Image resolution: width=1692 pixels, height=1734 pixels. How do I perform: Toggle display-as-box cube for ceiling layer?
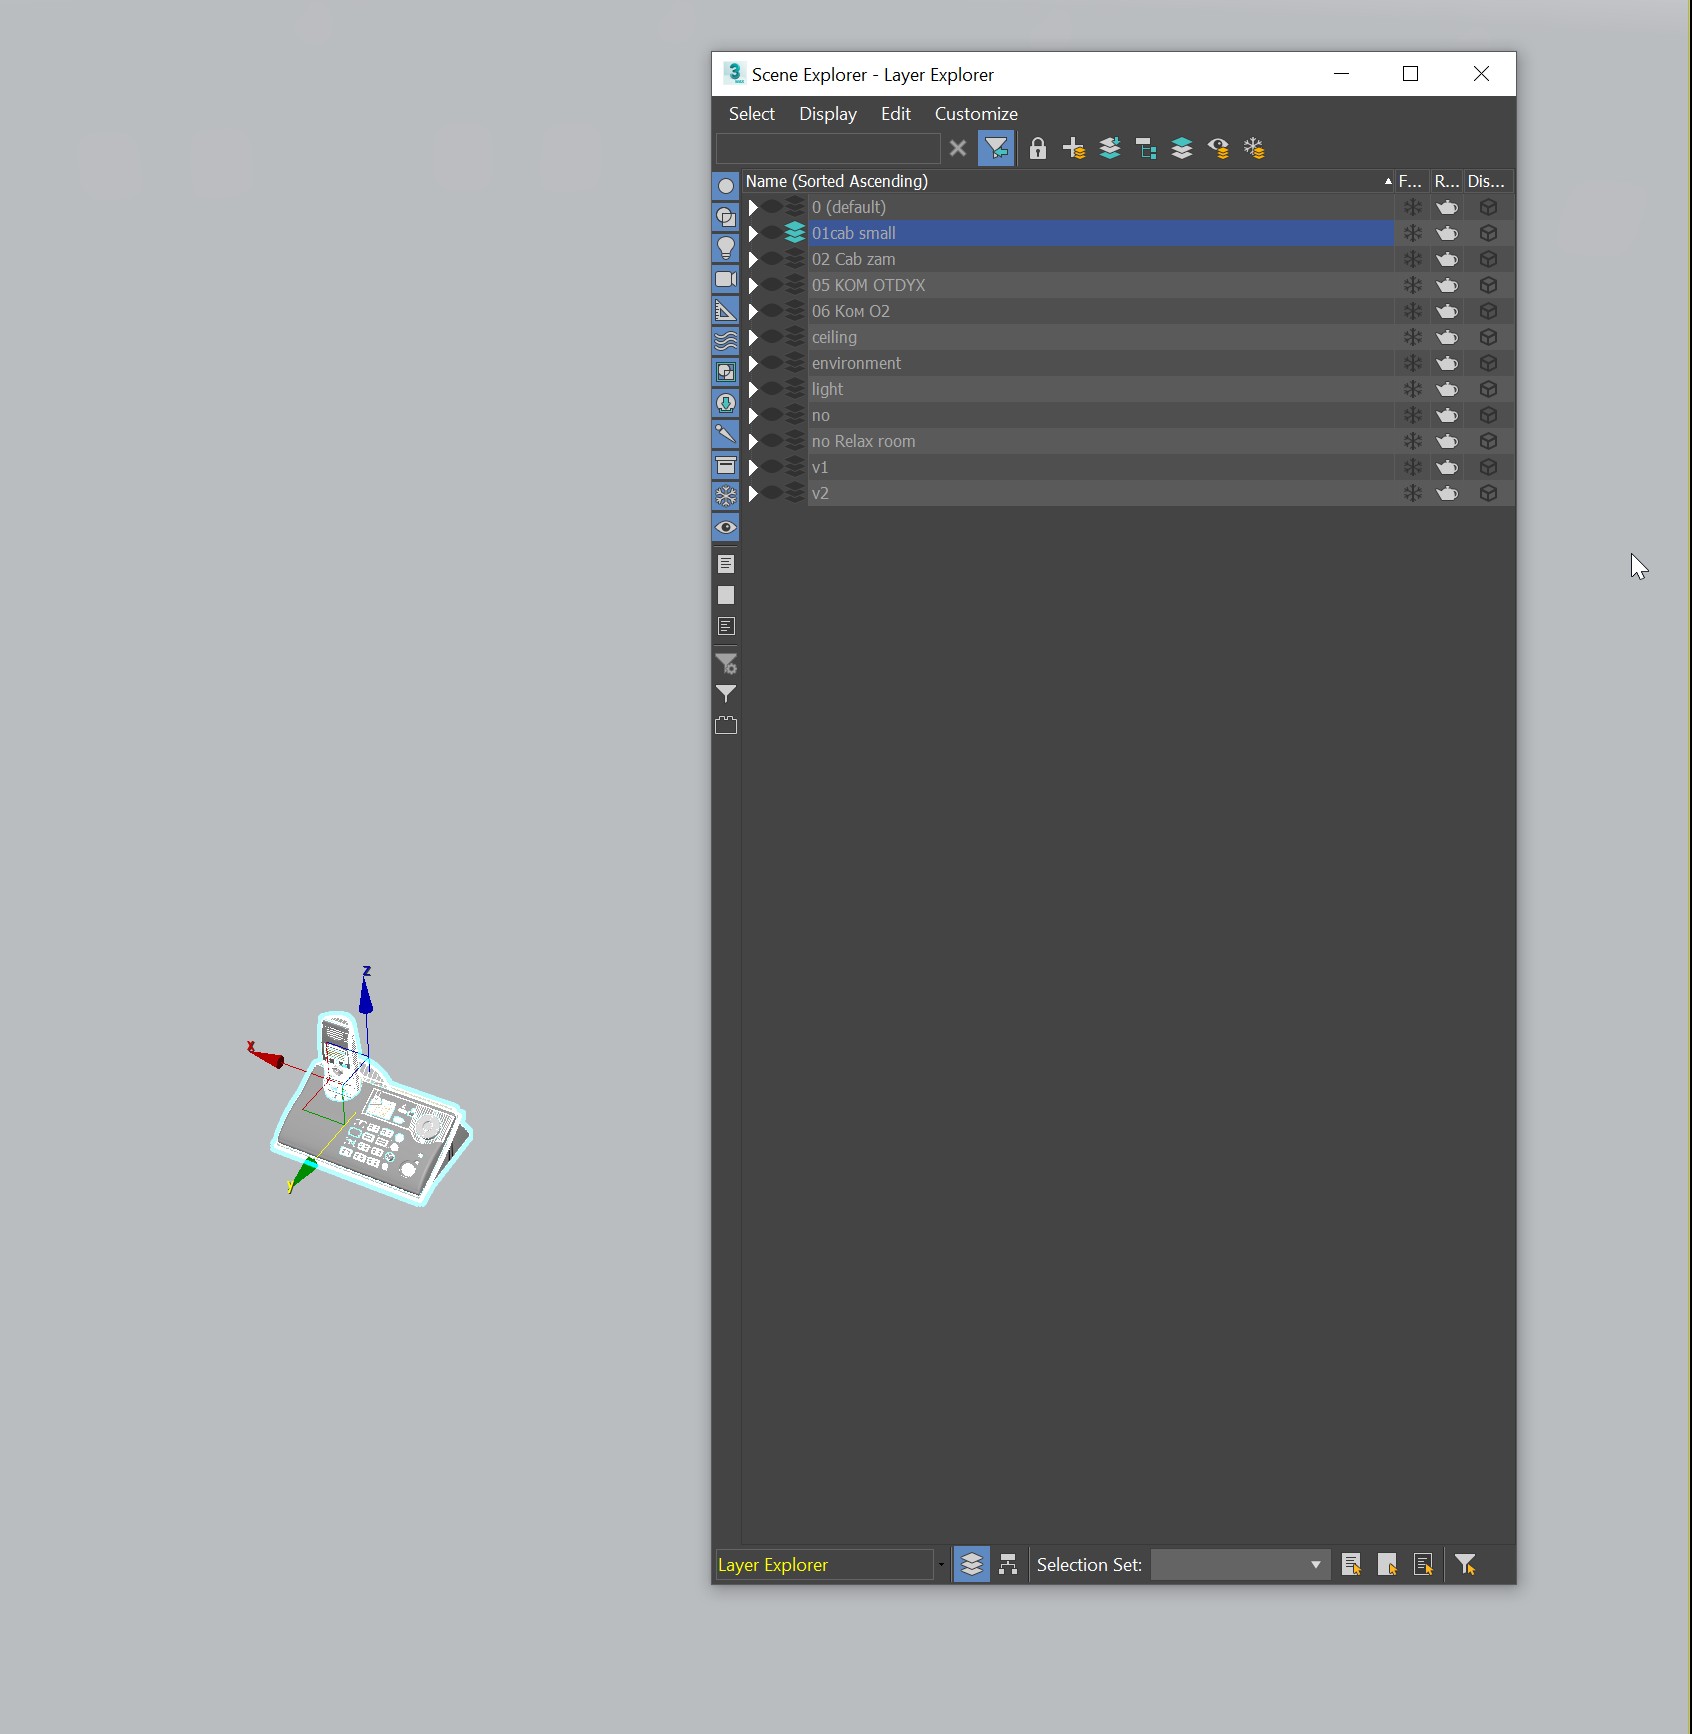(1488, 337)
